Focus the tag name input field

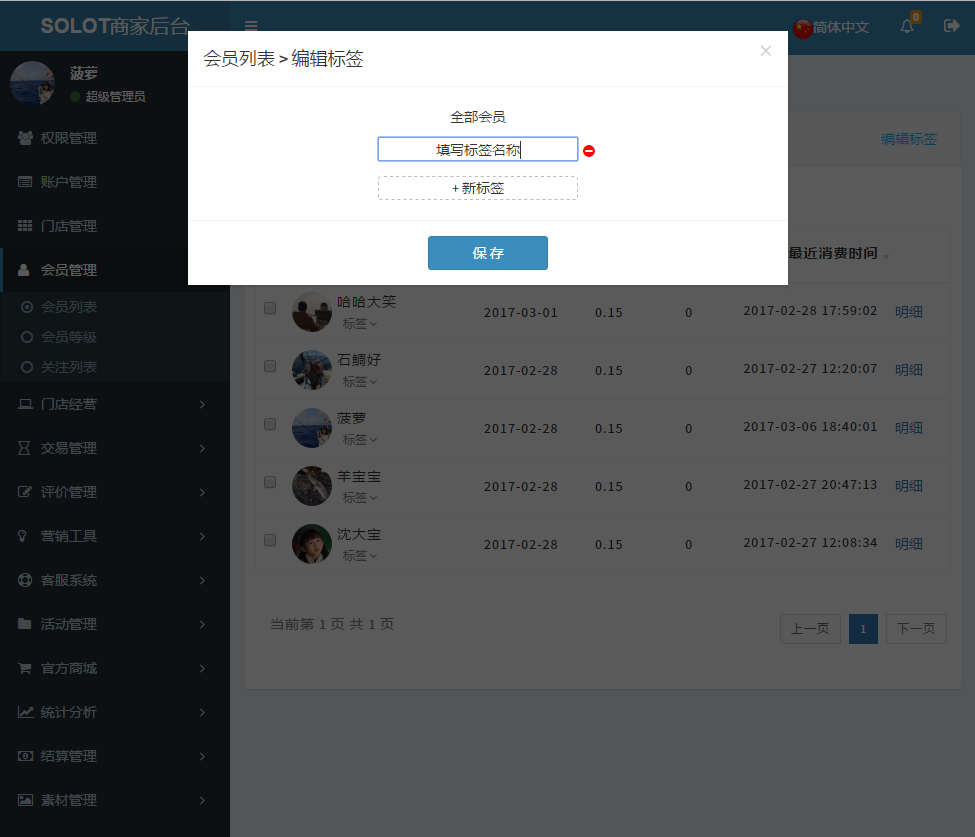pyautogui.click(x=478, y=149)
